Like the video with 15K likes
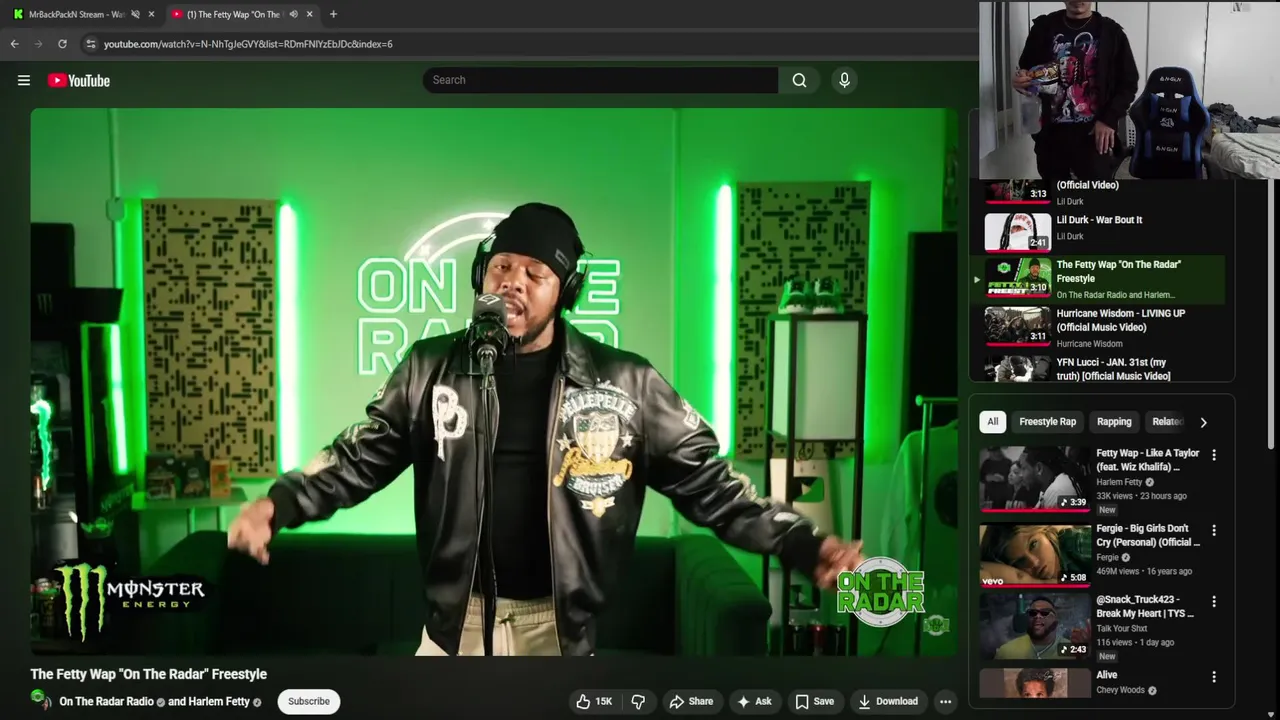The image size is (1280, 720). point(594,701)
